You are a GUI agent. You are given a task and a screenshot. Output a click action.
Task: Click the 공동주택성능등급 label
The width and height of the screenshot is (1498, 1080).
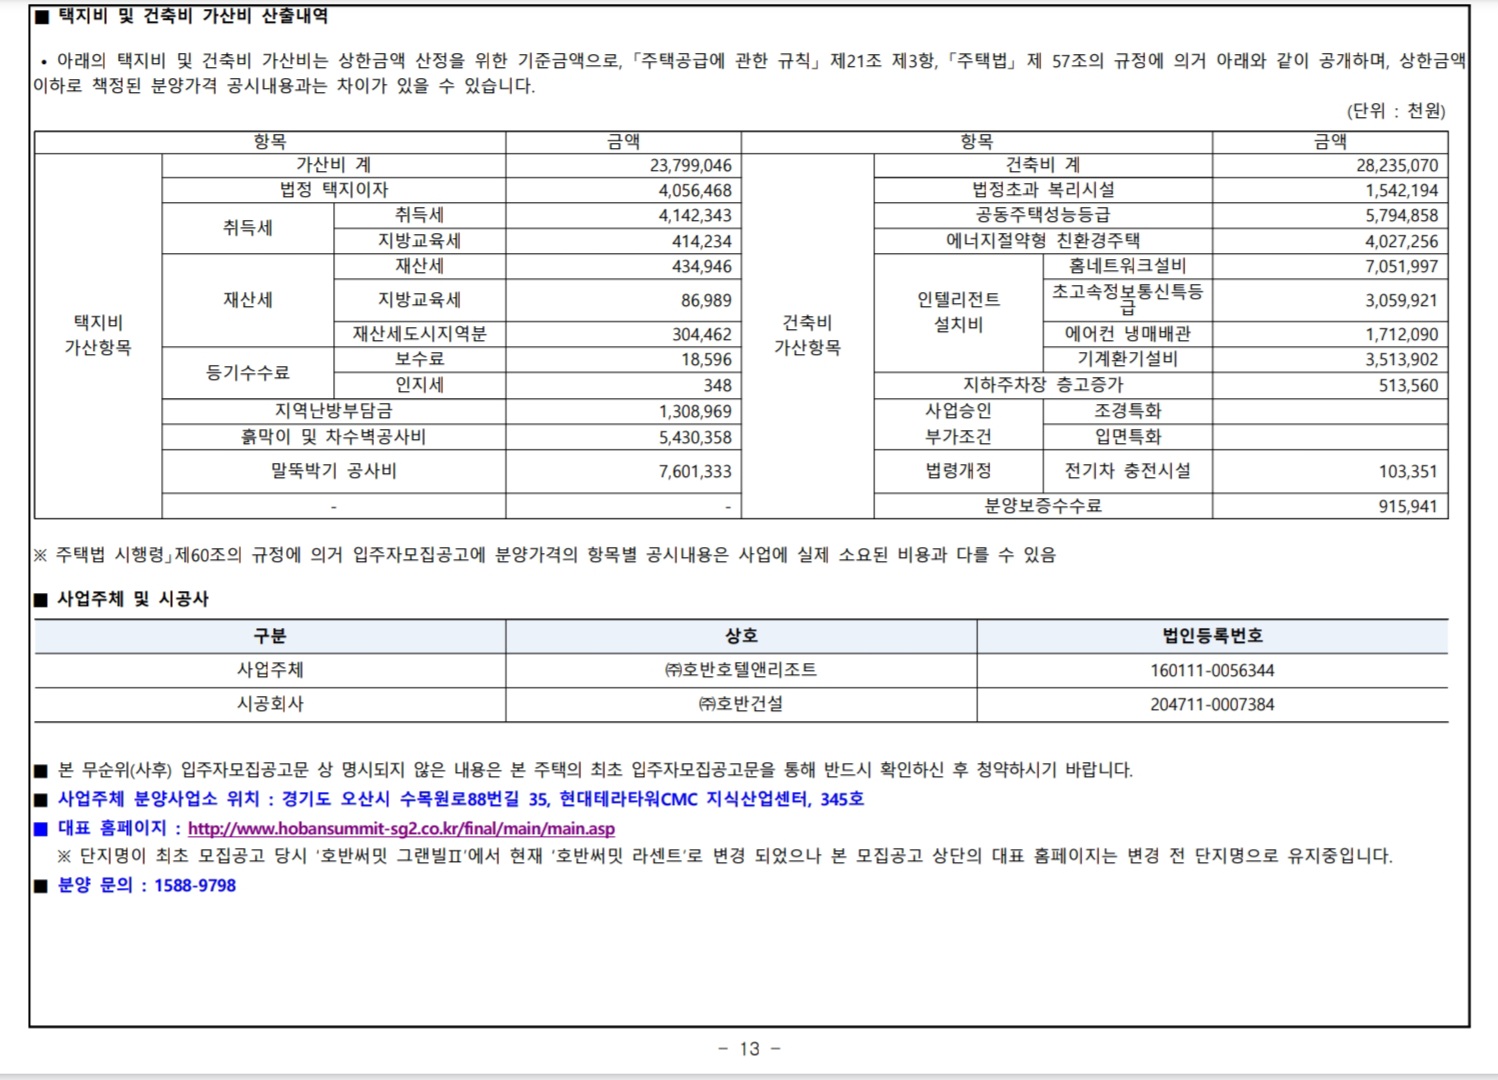1043,215
